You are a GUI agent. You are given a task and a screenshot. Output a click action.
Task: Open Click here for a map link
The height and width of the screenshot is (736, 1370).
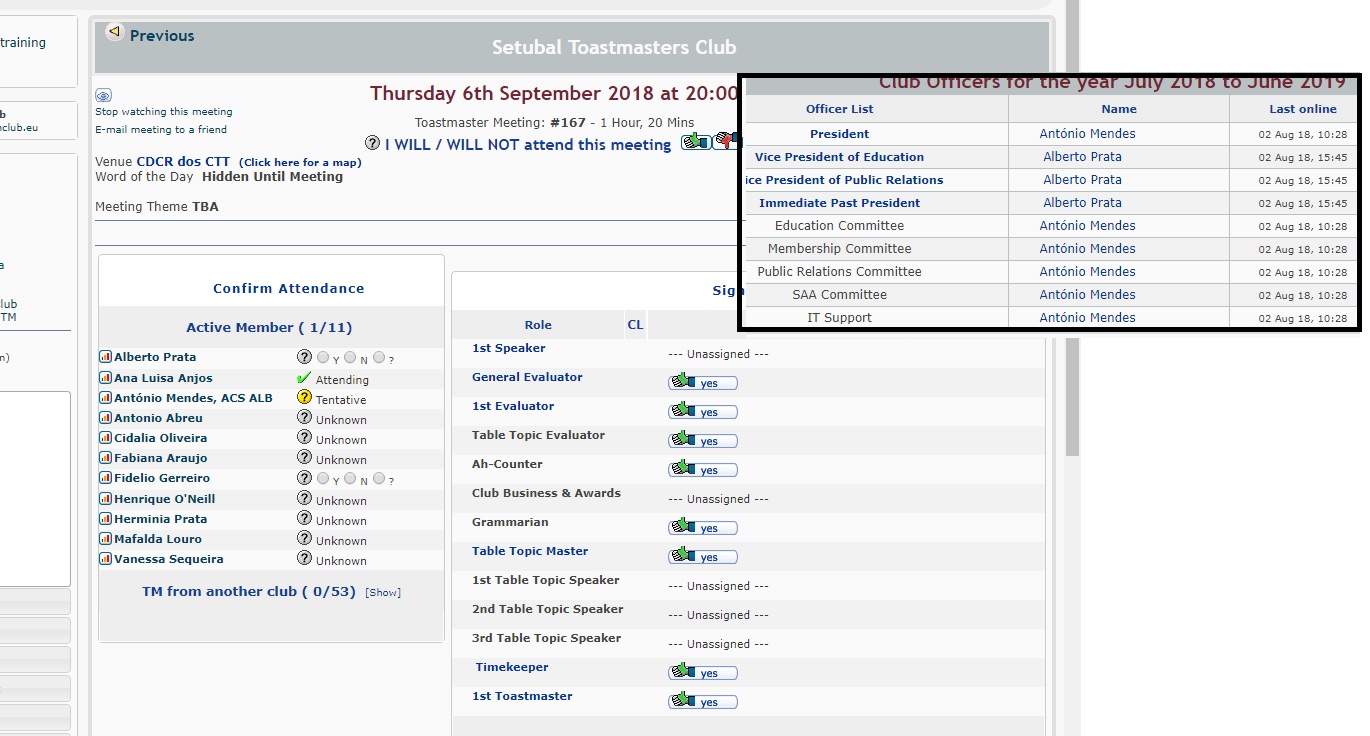[x=300, y=162]
